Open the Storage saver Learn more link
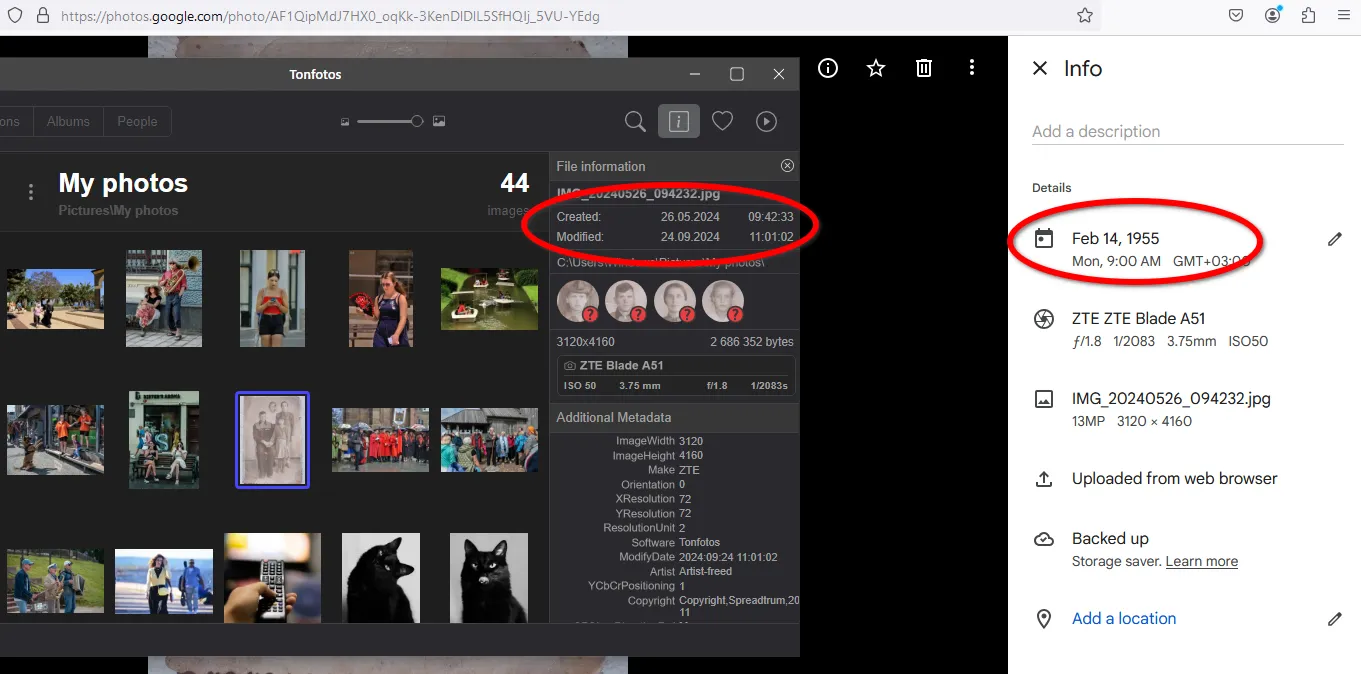 1201,561
